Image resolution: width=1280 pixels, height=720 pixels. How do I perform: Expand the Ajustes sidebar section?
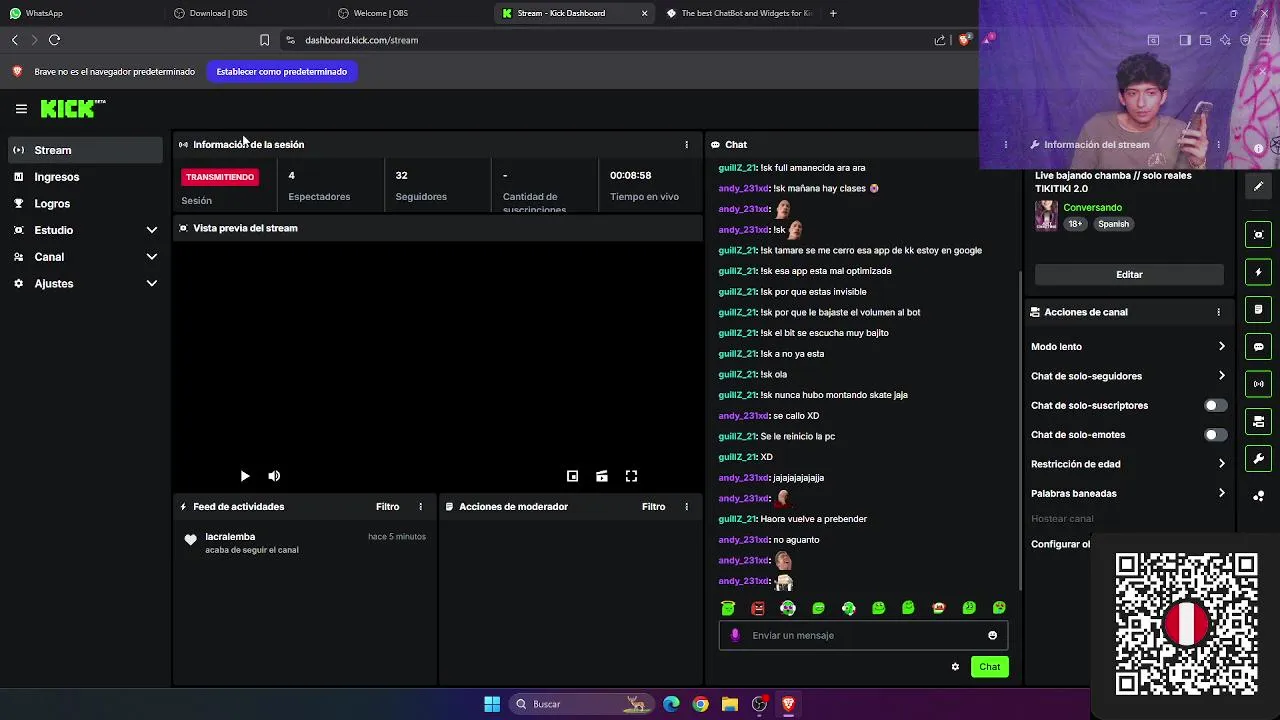(x=85, y=284)
